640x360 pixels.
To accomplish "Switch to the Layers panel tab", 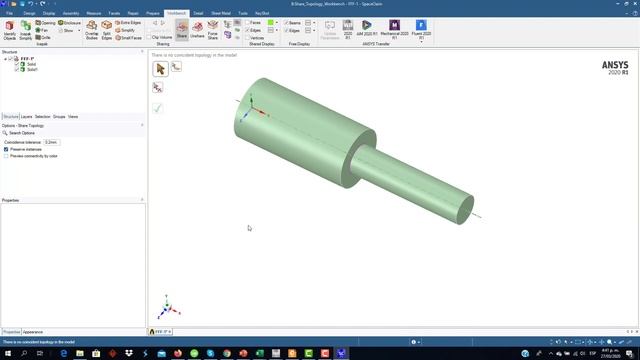I will pyautogui.click(x=27, y=117).
